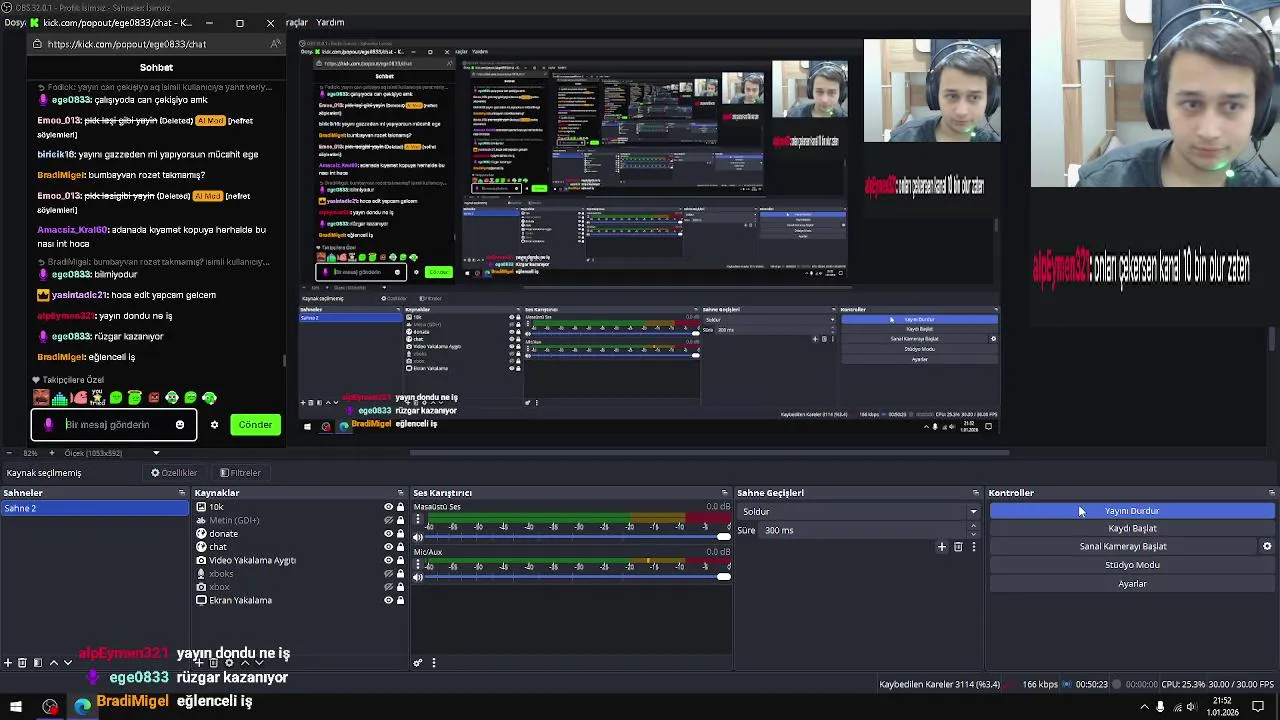Image resolution: width=1280 pixels, height=720 pixels.
Task: Open Yardım menu
Action: pos(330,22)
